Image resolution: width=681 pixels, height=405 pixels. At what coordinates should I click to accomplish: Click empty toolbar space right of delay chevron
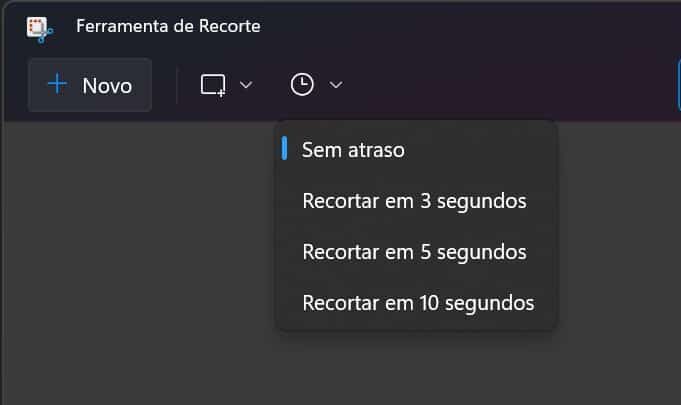click(500, 85)
